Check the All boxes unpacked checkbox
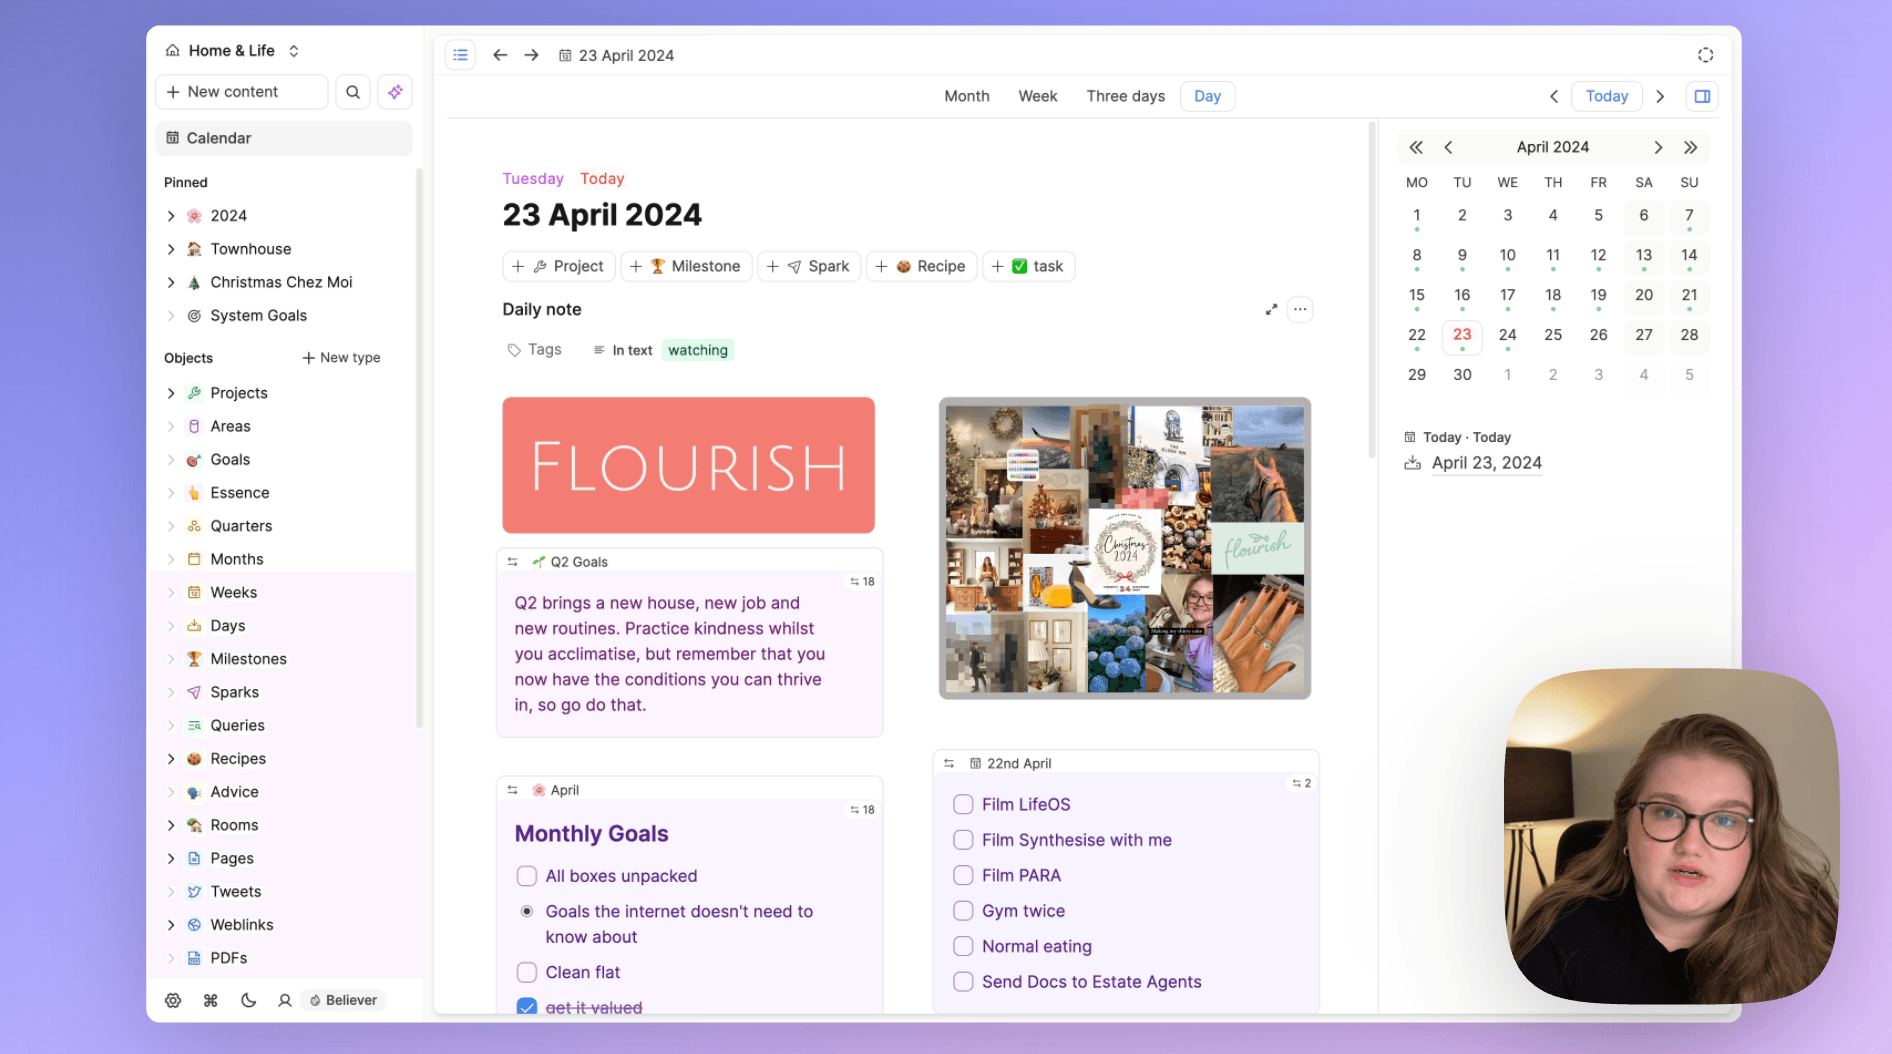 527,876
